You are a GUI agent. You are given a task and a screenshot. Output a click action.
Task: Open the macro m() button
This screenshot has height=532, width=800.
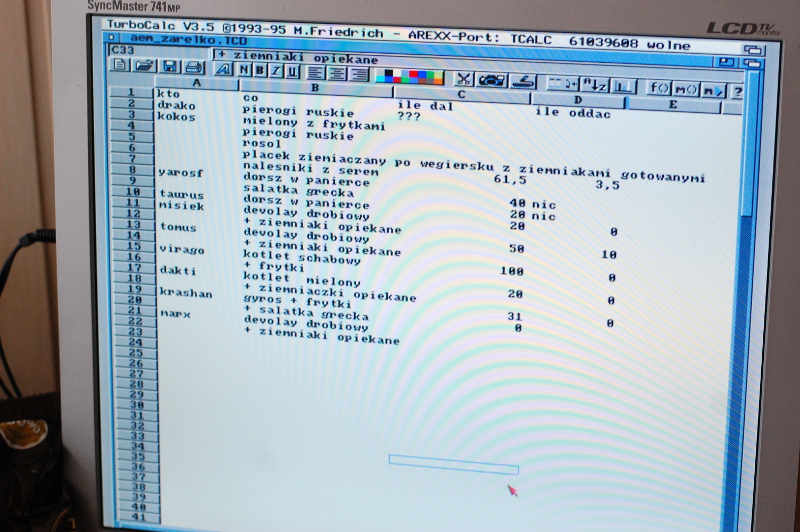point(686,90)
